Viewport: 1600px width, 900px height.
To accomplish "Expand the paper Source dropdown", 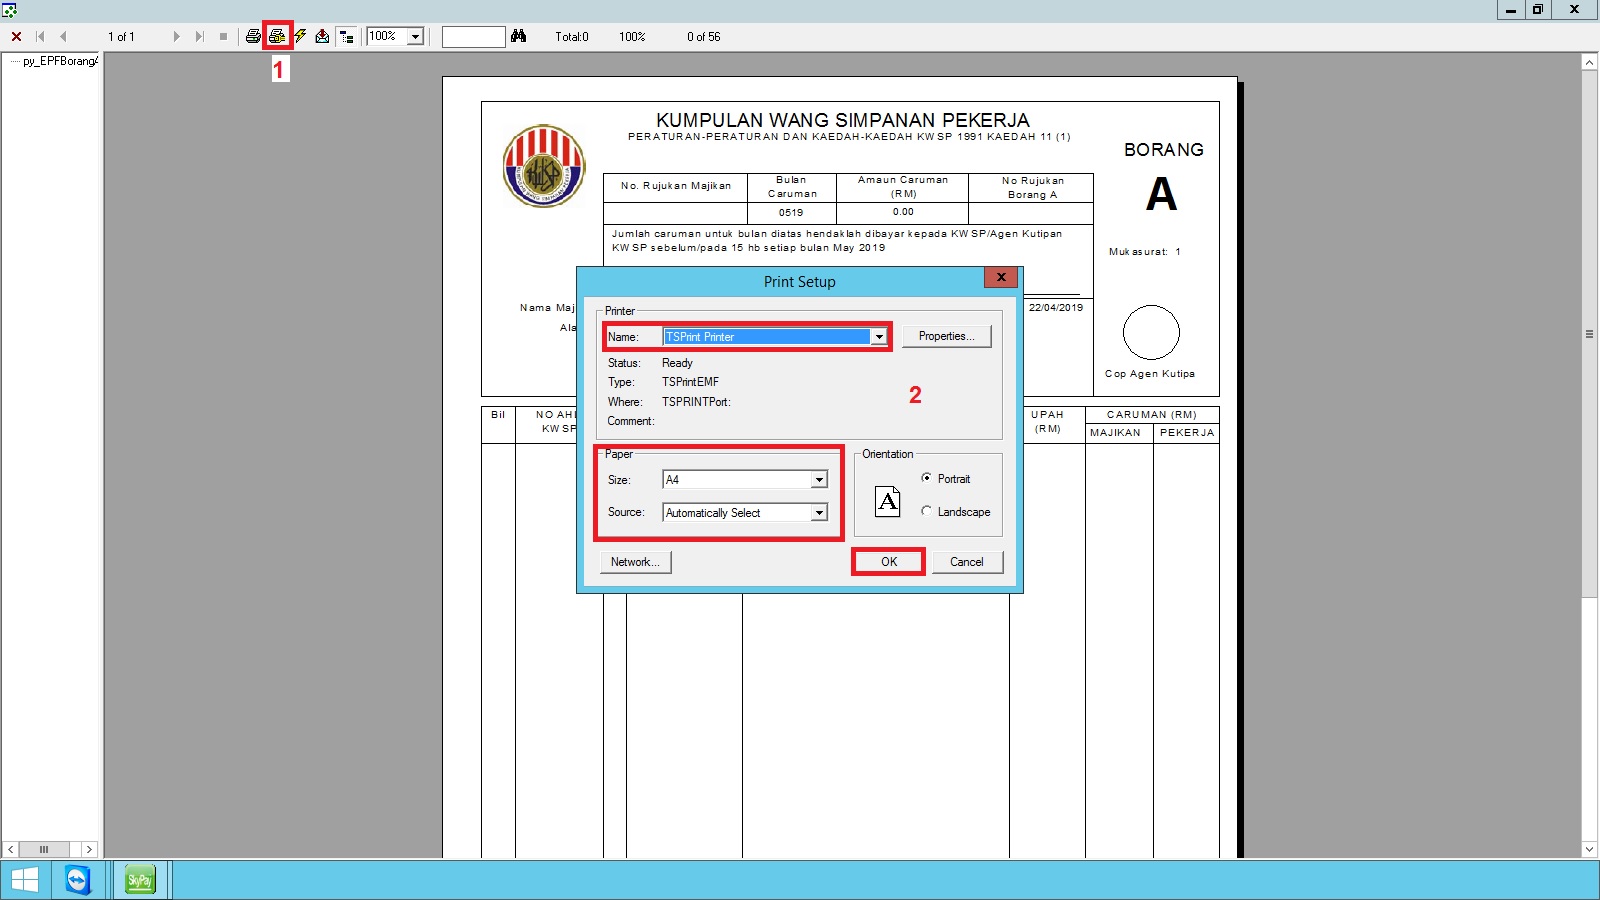I will (x=819, y=513).
